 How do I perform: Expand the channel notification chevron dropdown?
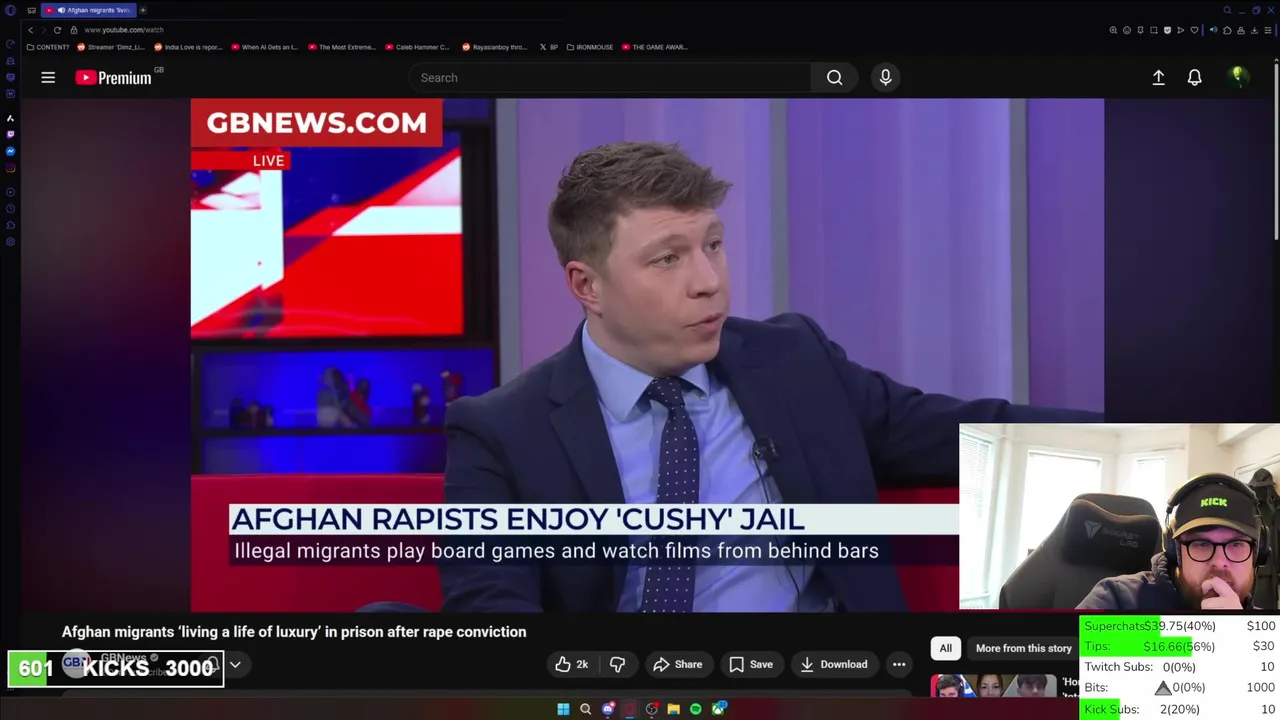235,664
